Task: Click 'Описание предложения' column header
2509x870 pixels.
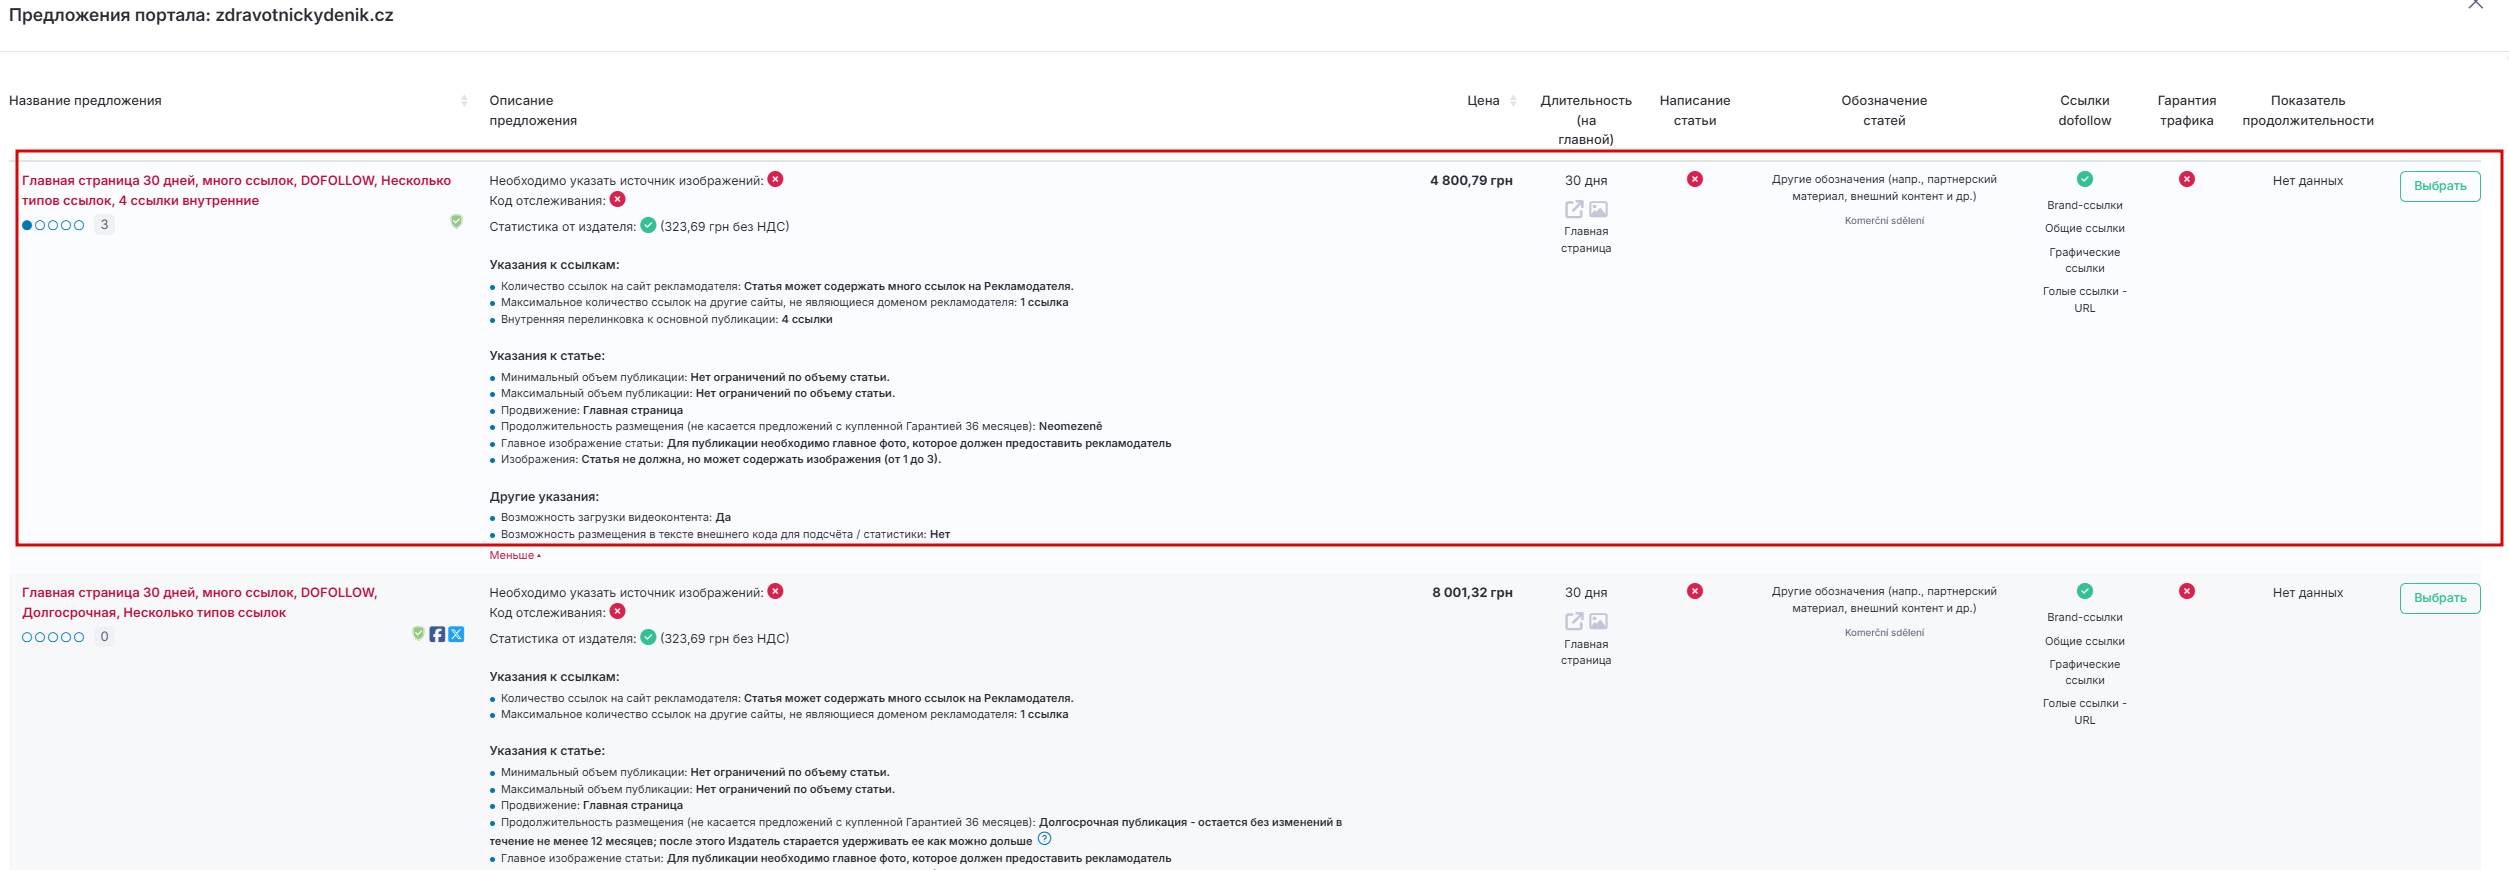Action: pyautogui.click(x=532, y=110)
